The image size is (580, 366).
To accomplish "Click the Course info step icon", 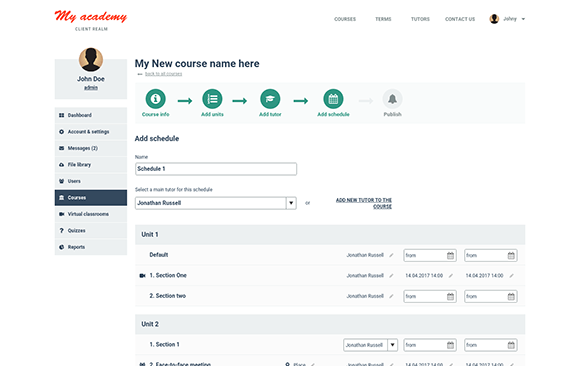I will pos(155,99).
